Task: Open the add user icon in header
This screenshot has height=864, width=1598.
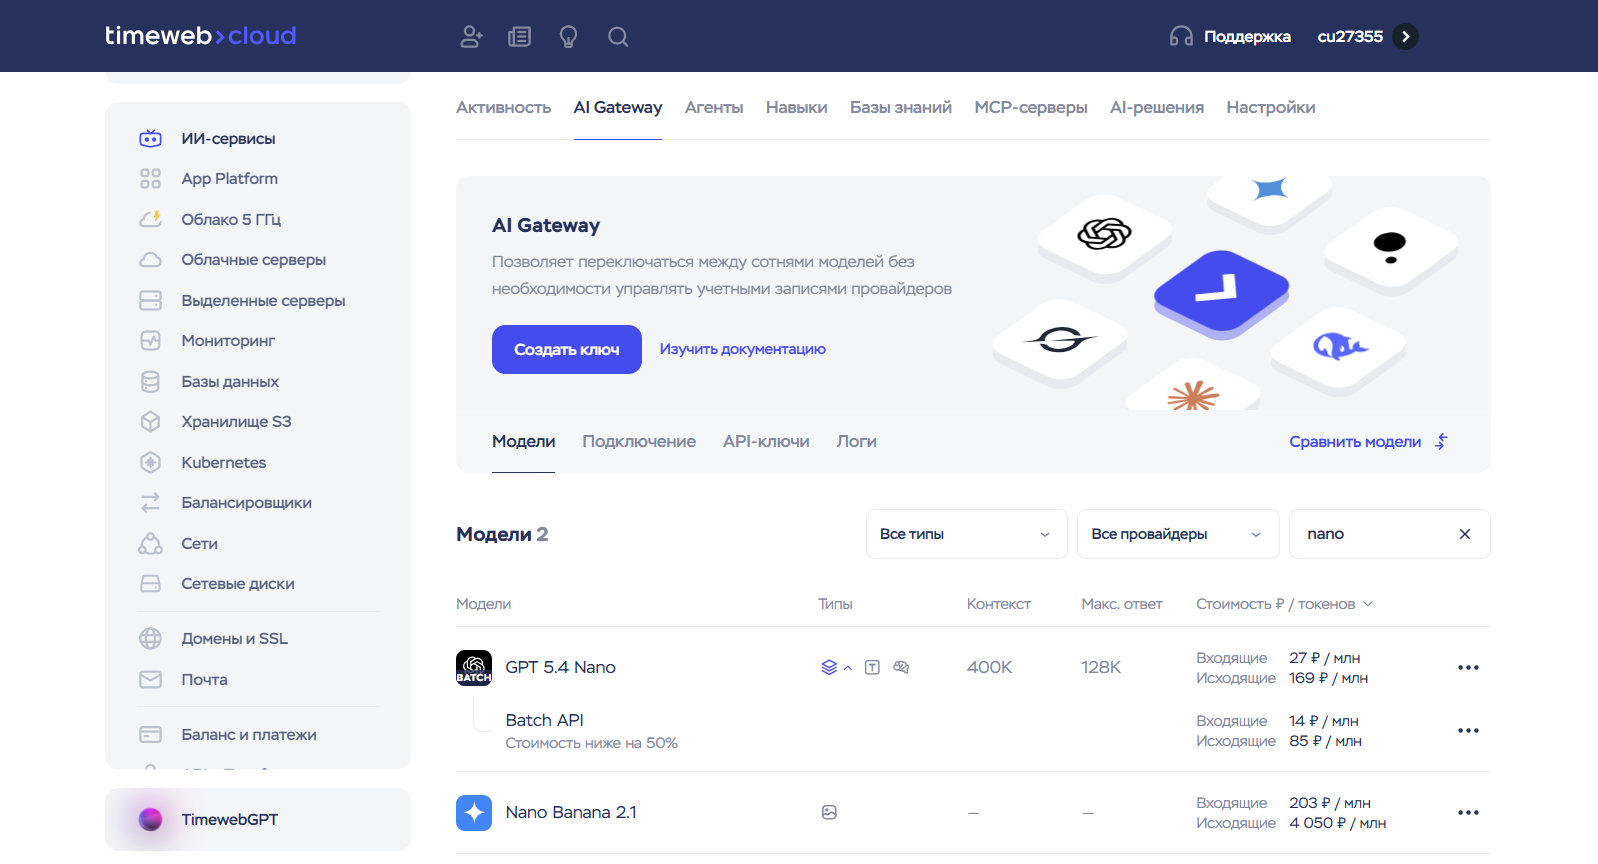Action: (471, 37)
